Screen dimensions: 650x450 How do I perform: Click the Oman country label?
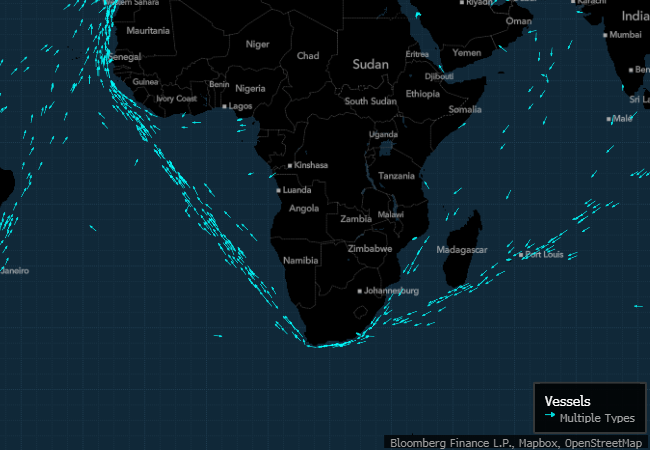coord(519,21)
